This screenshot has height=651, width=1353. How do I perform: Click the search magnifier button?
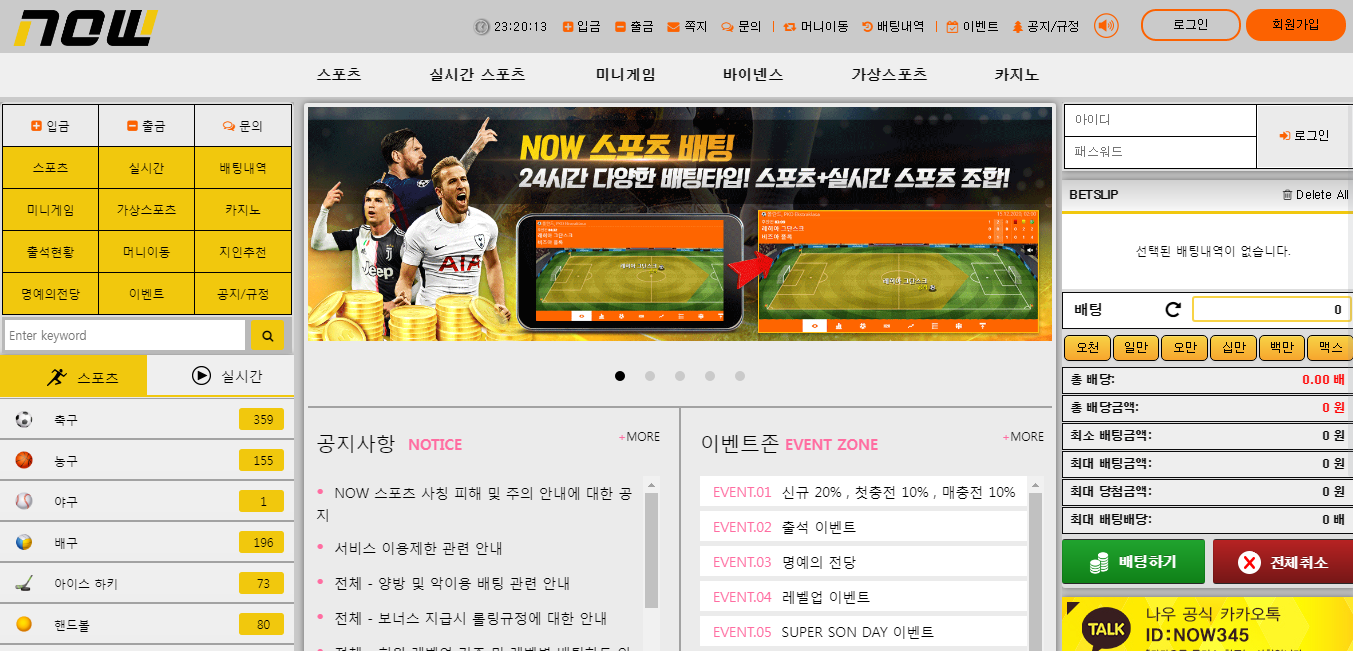(x=267, y=336)
